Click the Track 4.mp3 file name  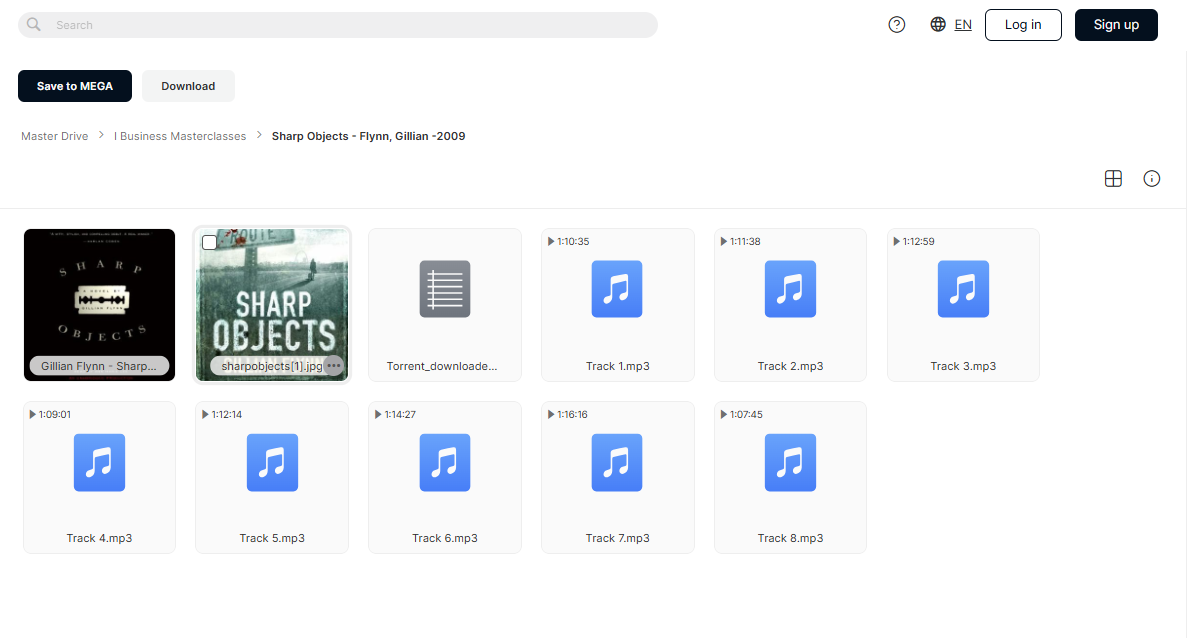tap(99, 538)
